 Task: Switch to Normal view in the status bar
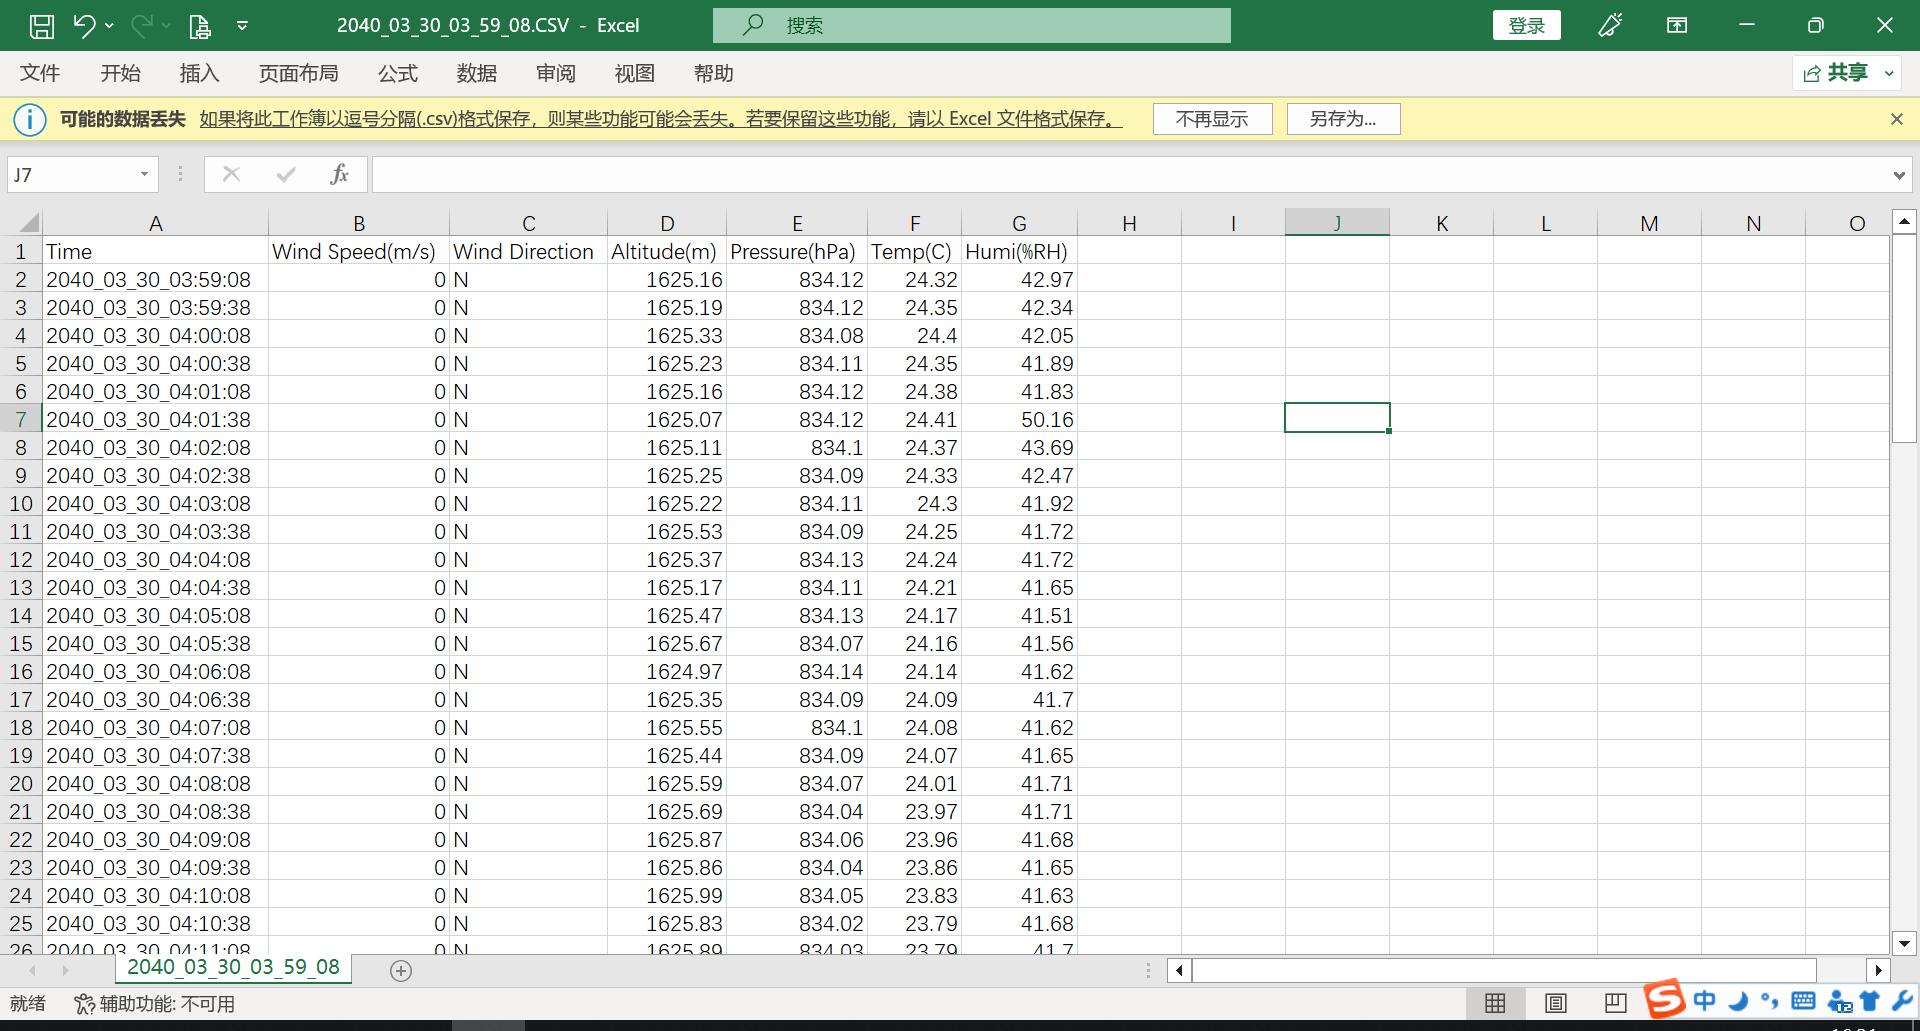point(1495,1003)
